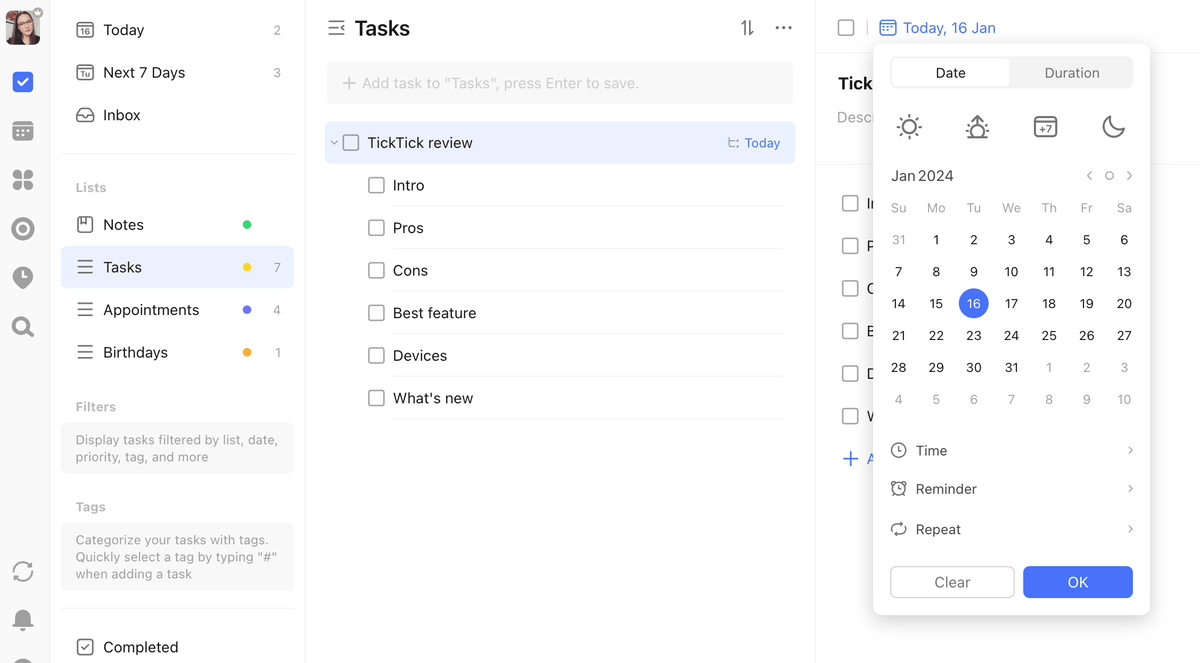Mark the Intro subtask complete
Screen dimensions: 1200x663
point(376,185)
